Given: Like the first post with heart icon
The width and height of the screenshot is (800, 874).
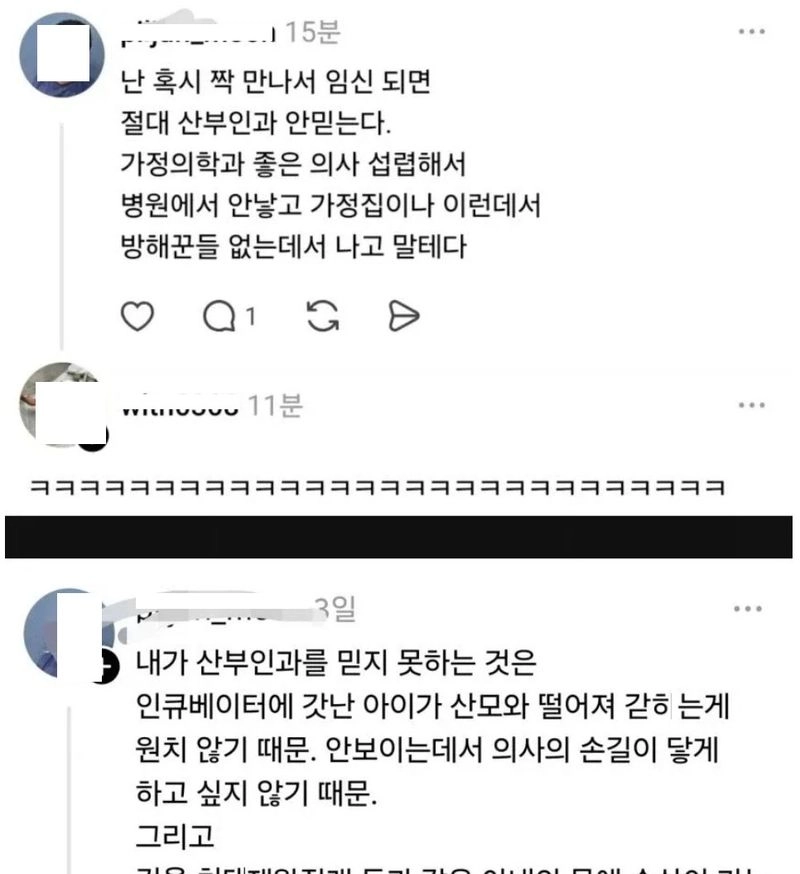Looking at the screenshot, I should pyautogui.click(x=137, y=316).
